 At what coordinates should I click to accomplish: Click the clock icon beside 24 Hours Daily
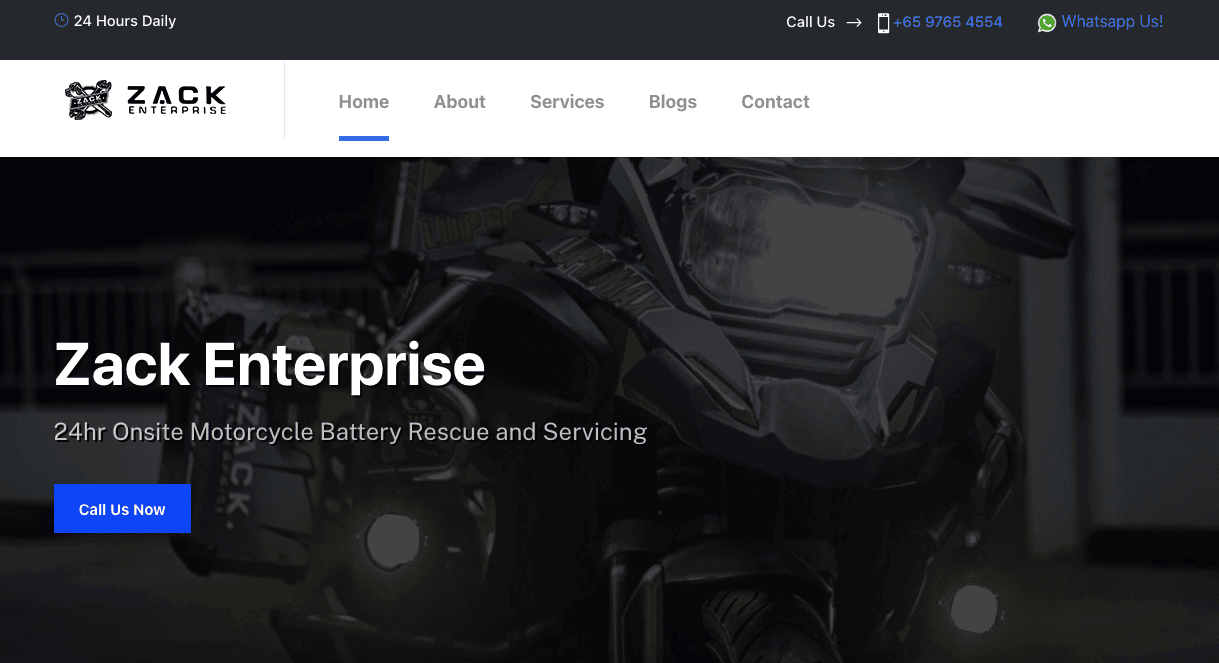[61, 20]
